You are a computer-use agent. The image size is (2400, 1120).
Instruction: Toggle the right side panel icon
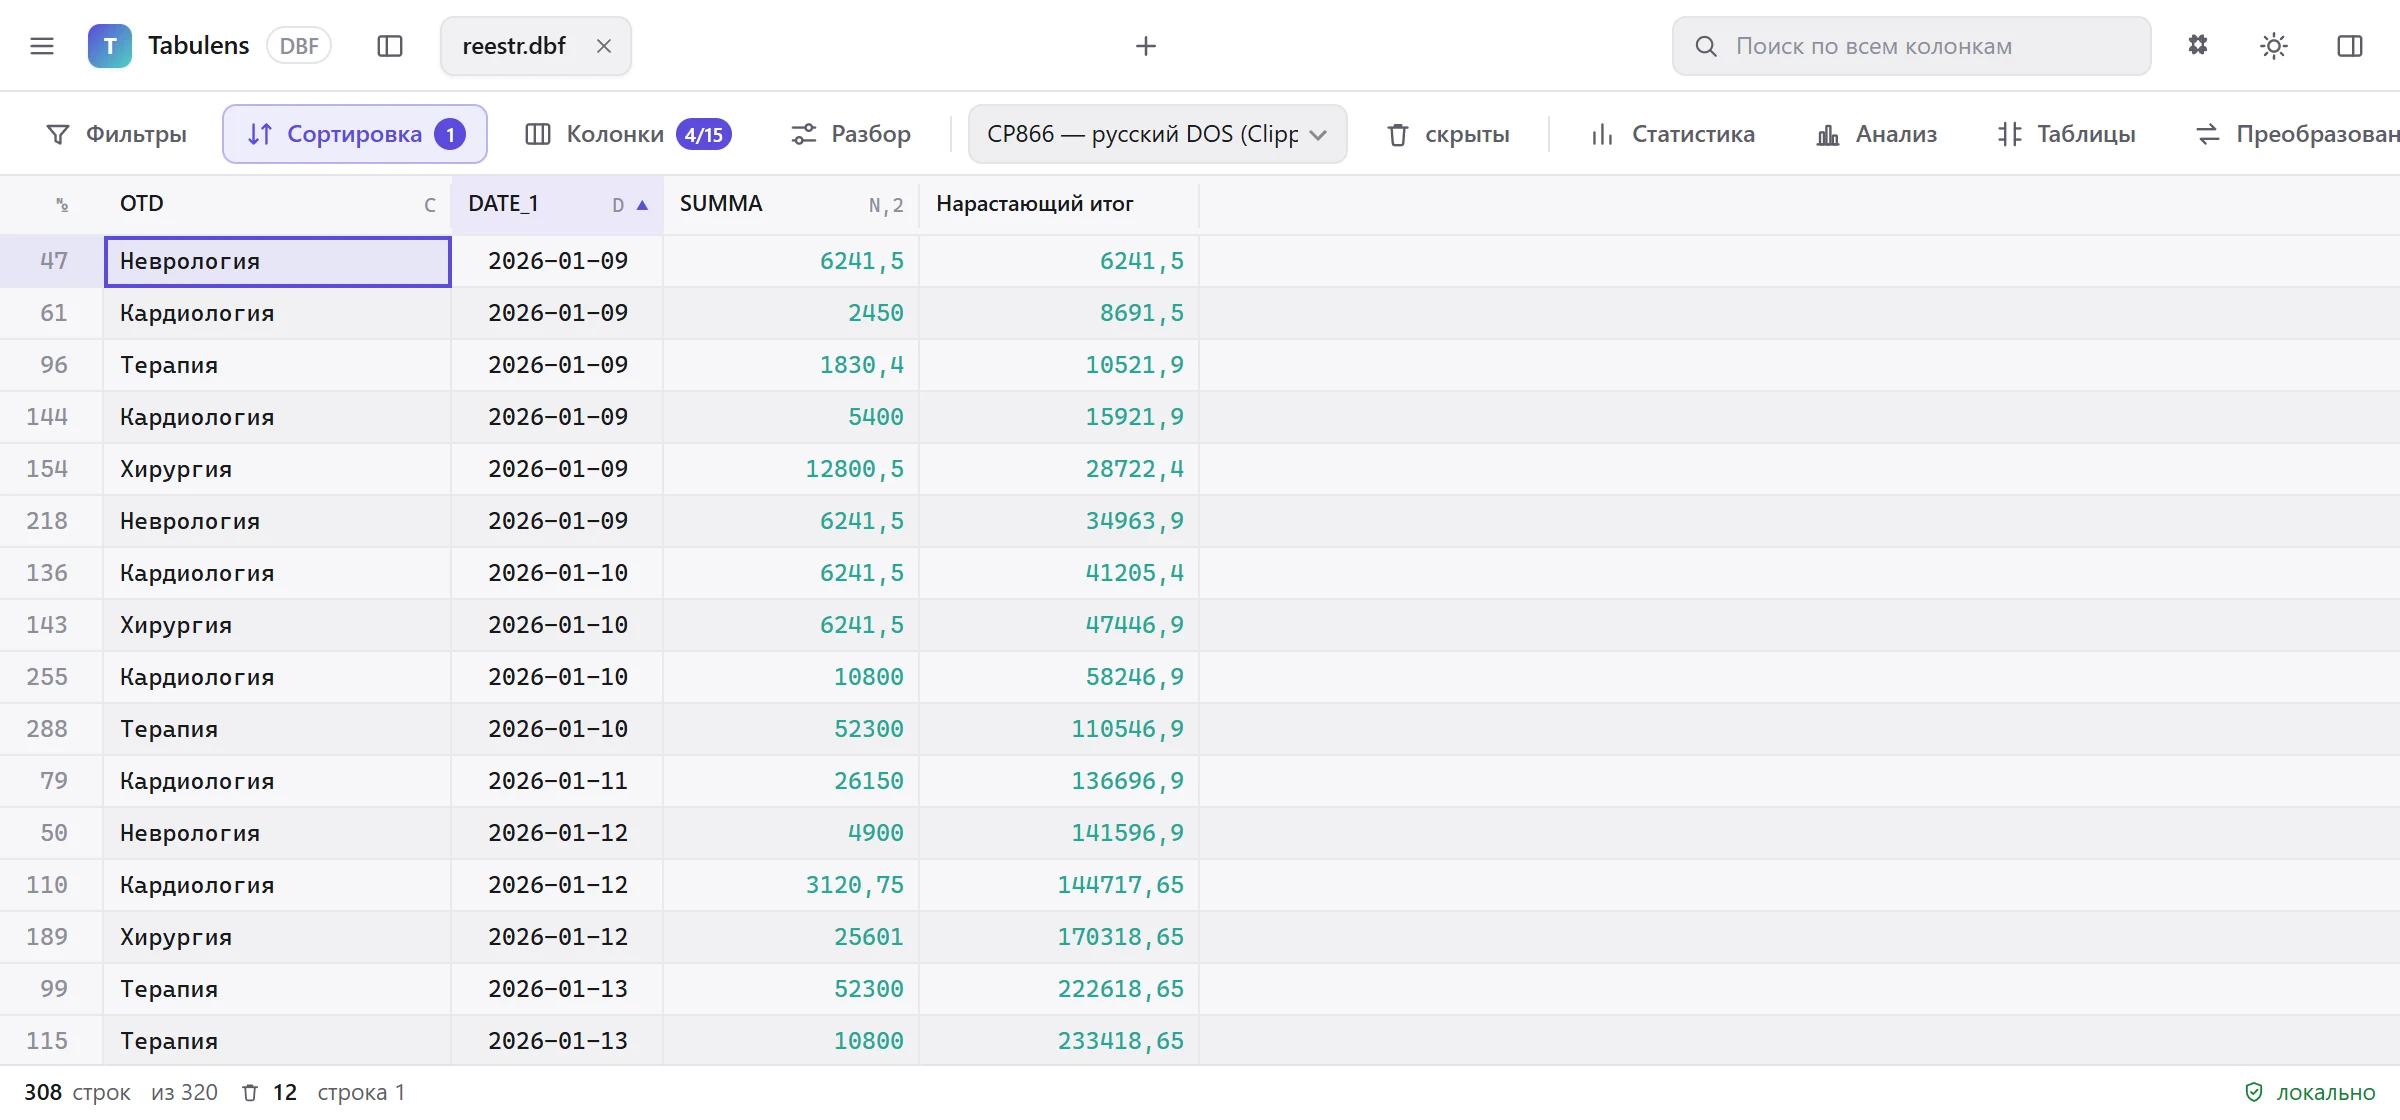point(2350,46)
